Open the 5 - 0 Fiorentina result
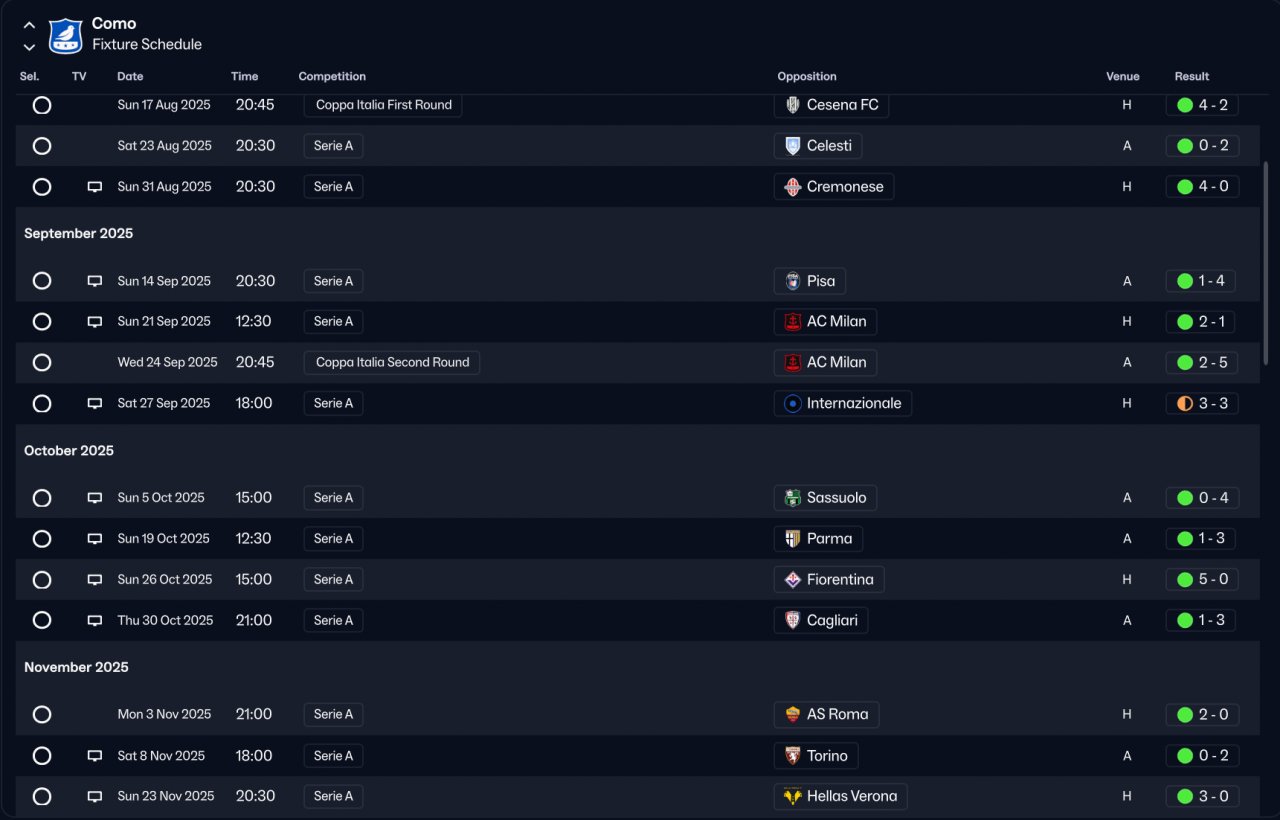This screenshot has height=820, width=1280. pyautogui.click(x=1202, y=580)
